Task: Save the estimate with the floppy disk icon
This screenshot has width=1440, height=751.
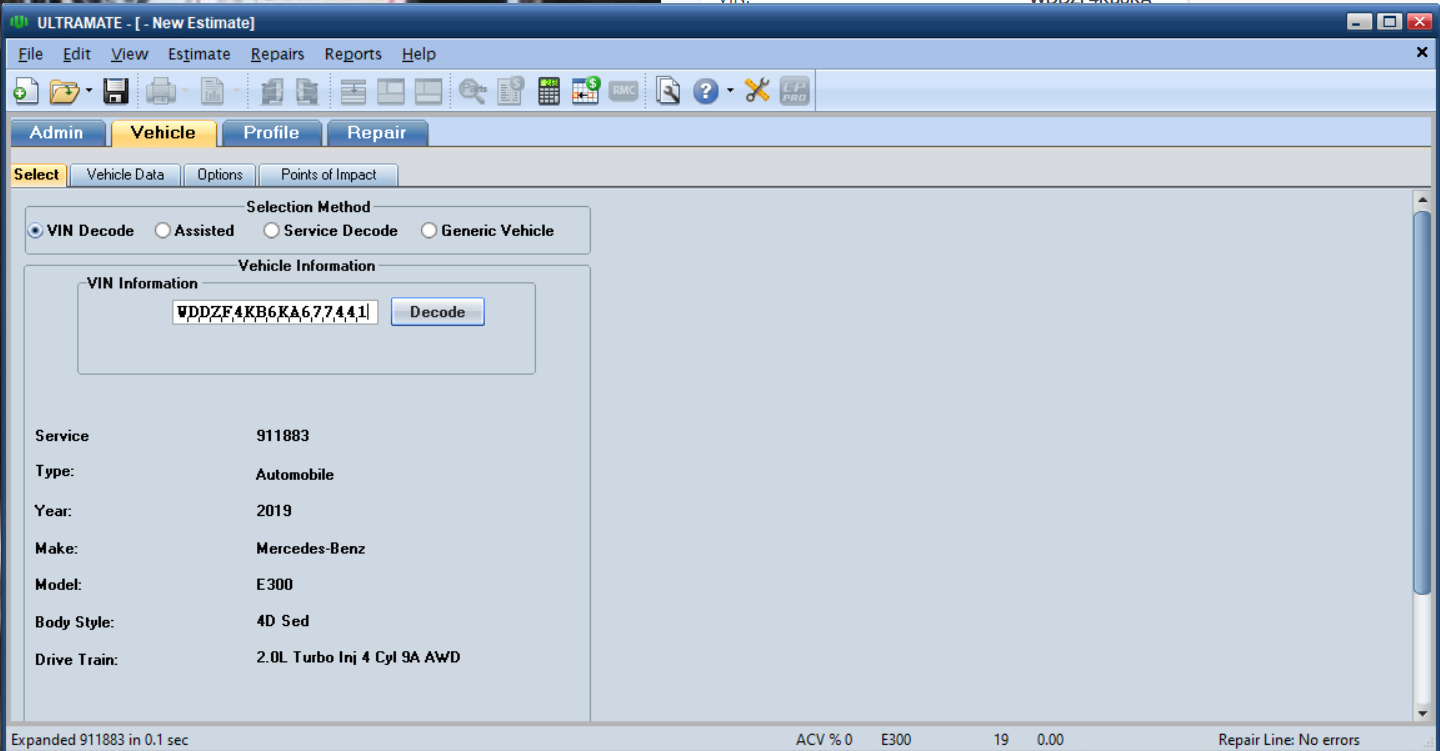Action: (x=116, y=92)
